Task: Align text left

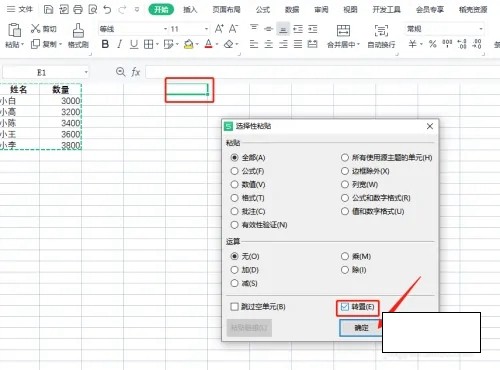Action: pos(254,44)
